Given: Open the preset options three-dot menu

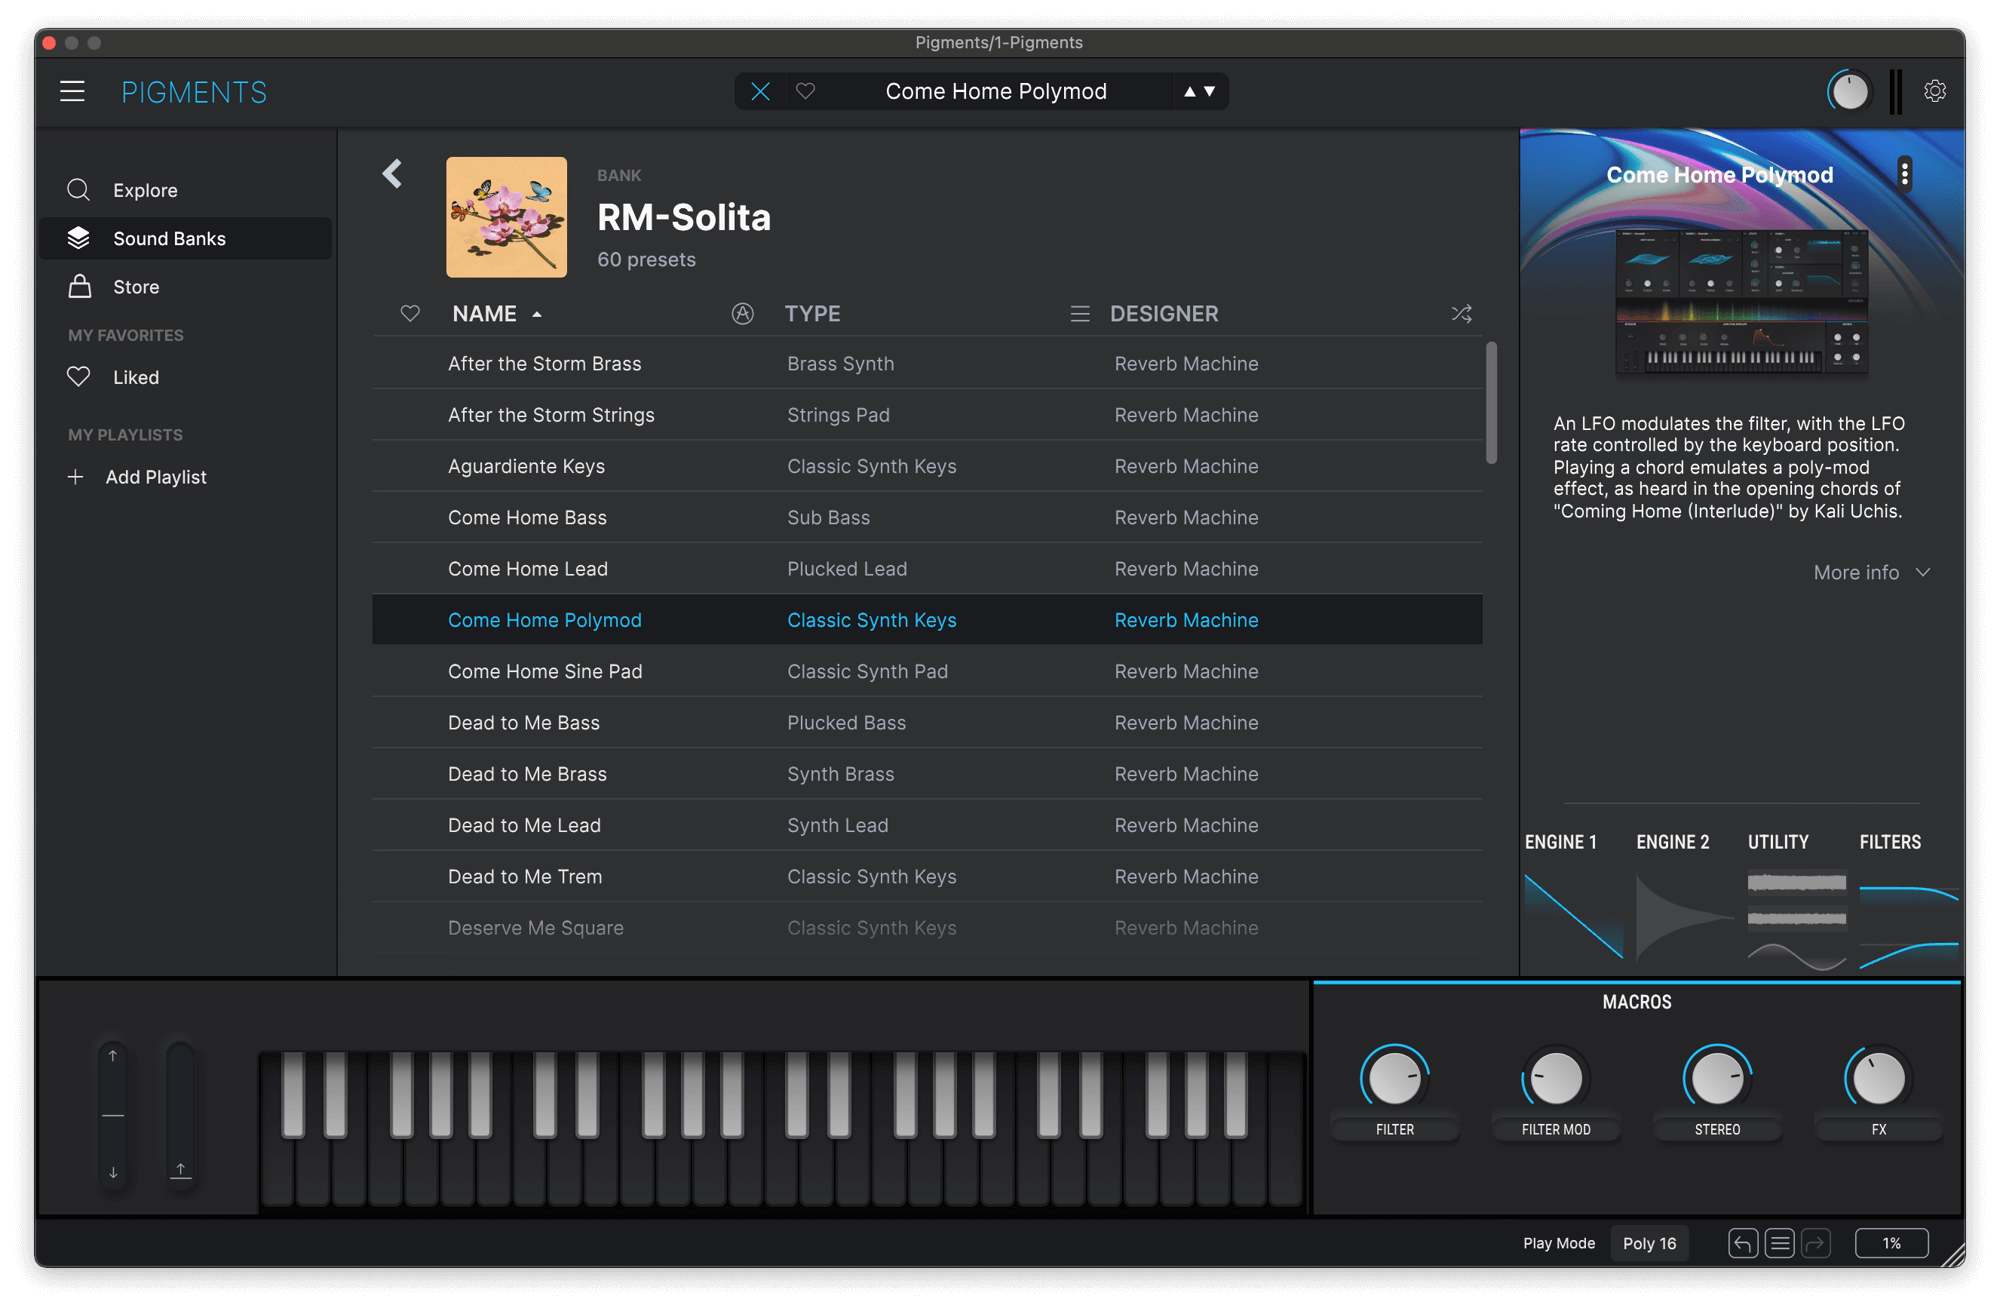Looking at the screenshot, I should coord(1905,174).
